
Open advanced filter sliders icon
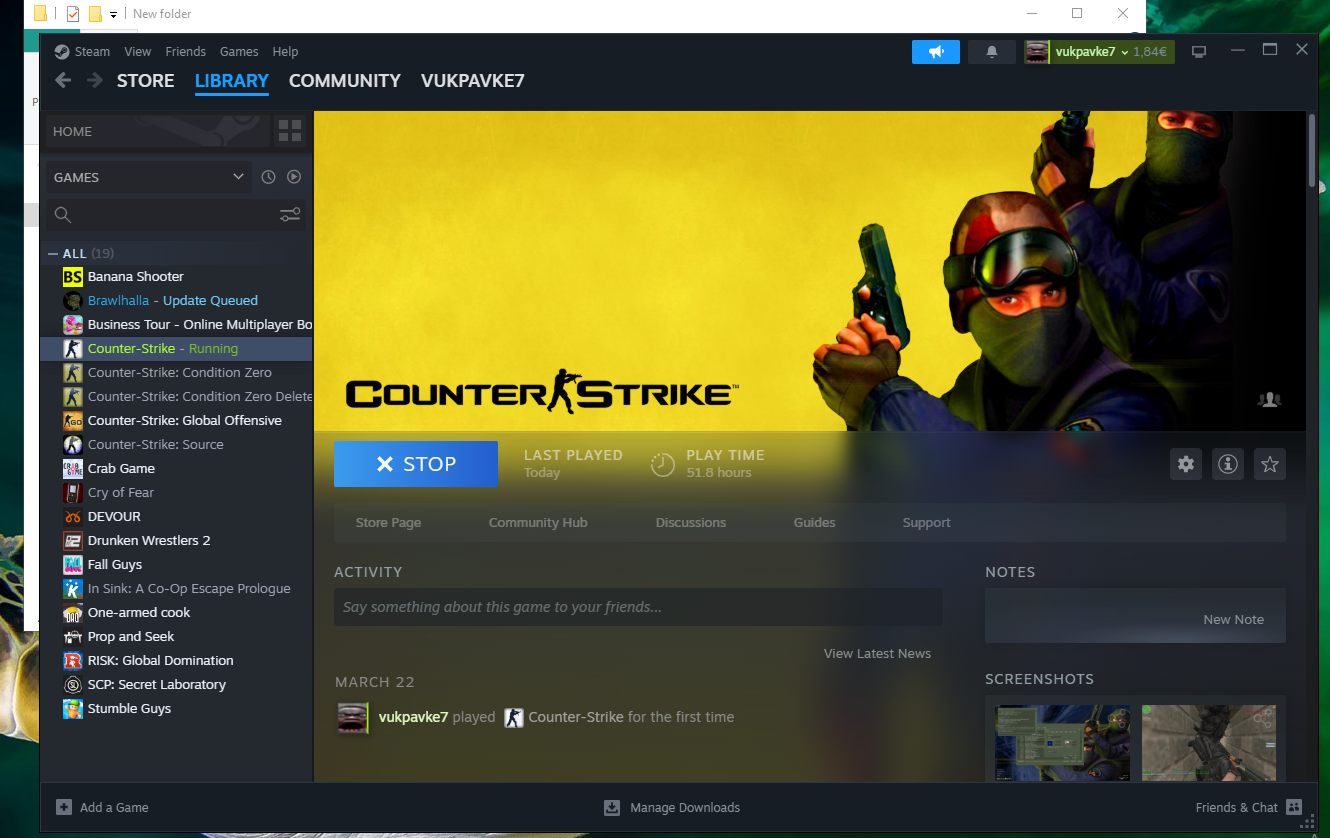click(290, 215)
